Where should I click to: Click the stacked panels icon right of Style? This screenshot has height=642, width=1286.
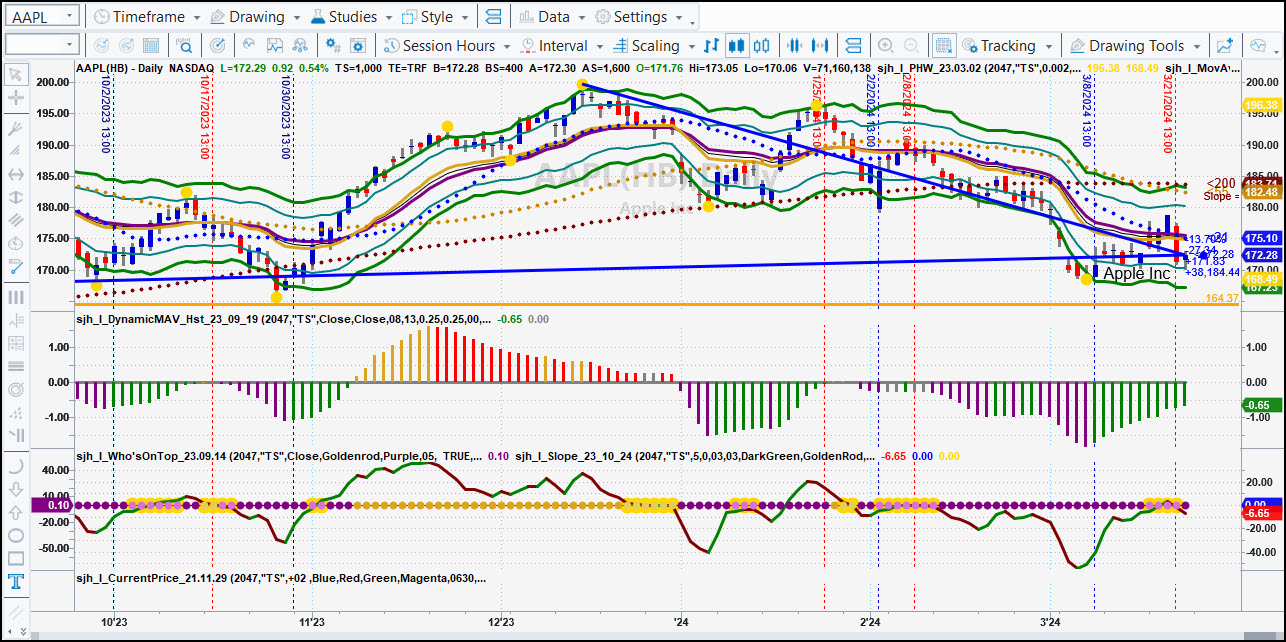tap(492, 17)
